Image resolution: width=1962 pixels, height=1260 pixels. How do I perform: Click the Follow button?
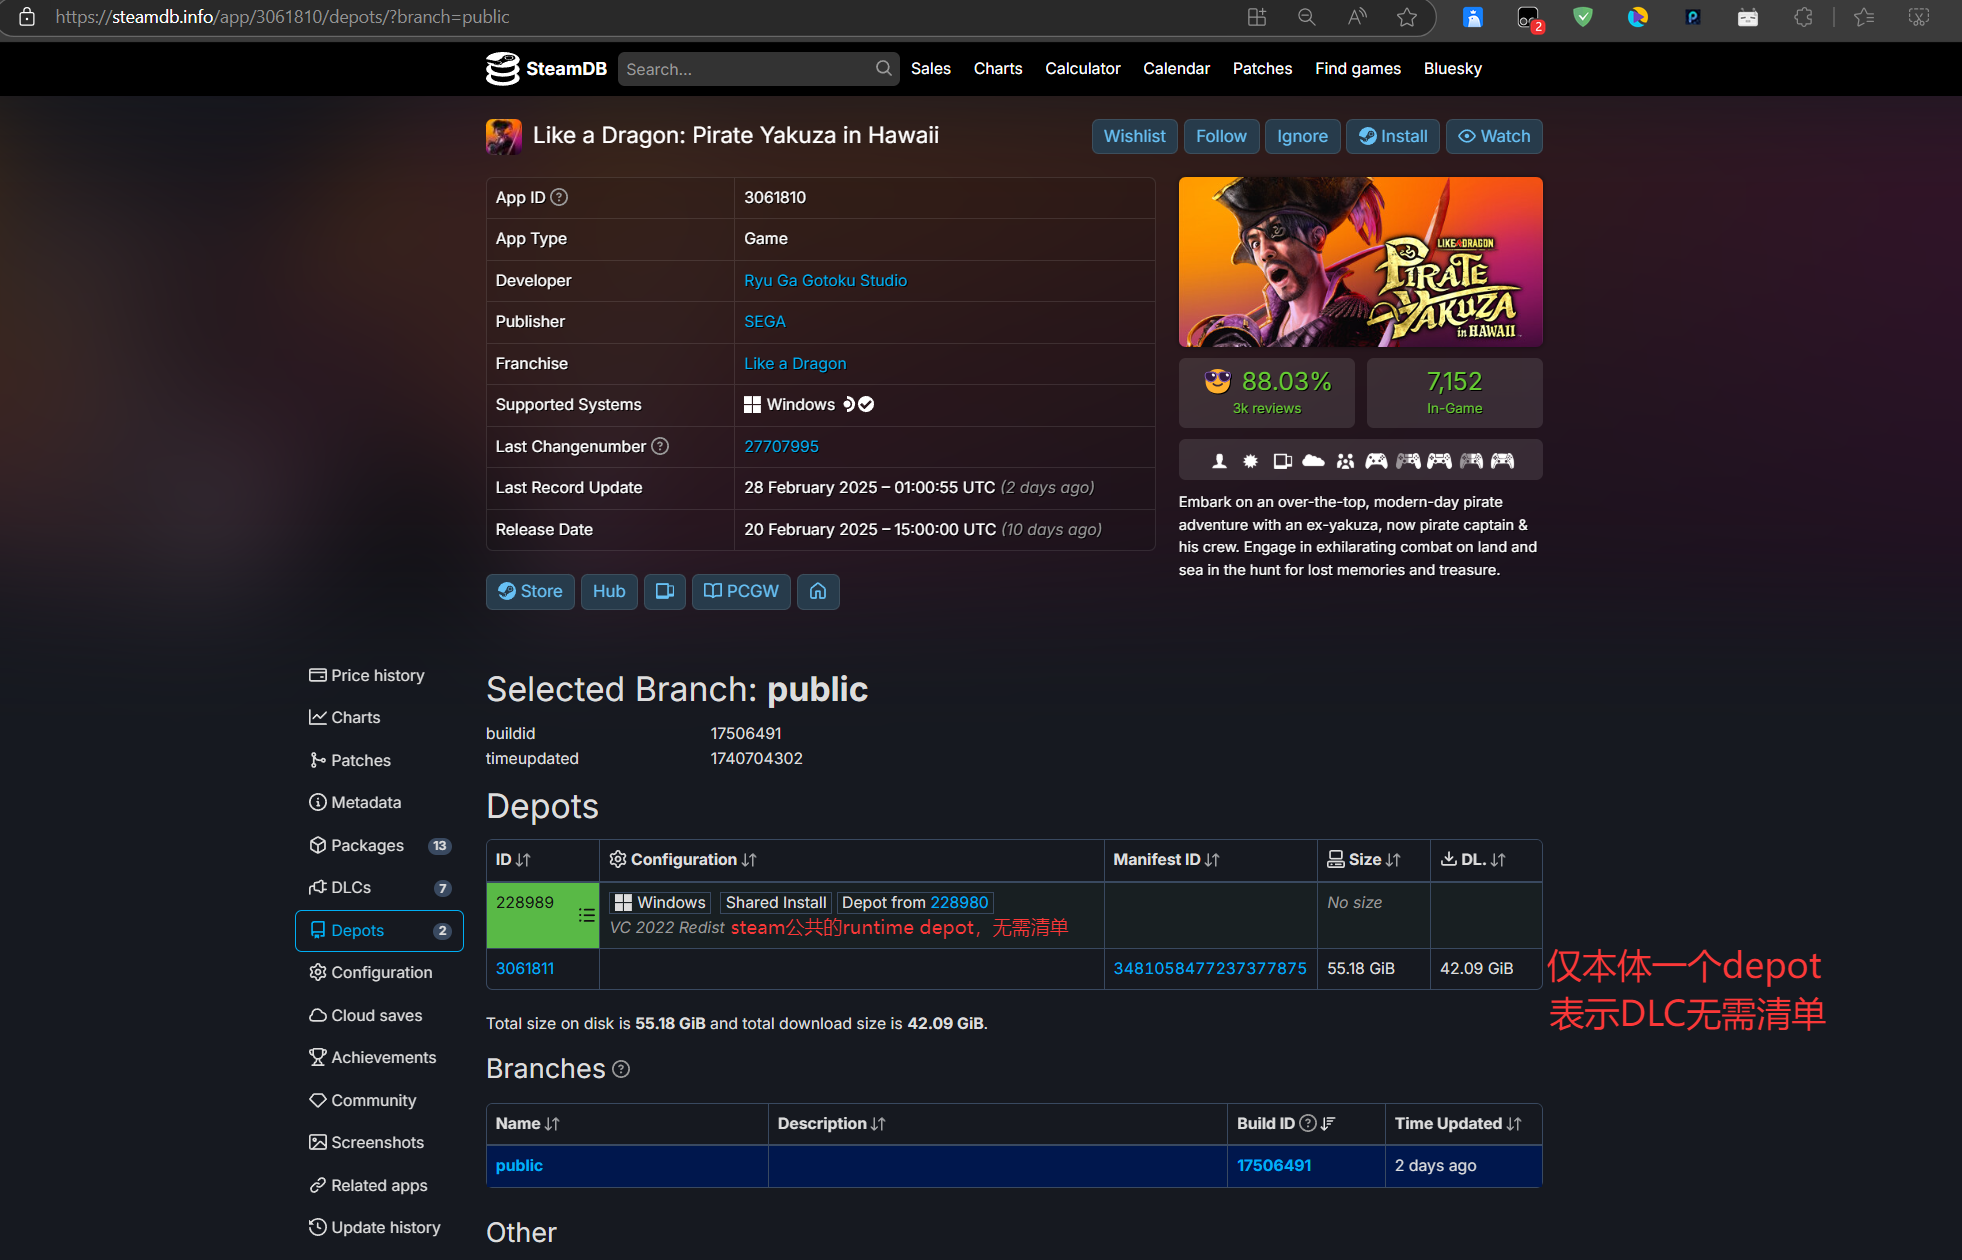1222,137
